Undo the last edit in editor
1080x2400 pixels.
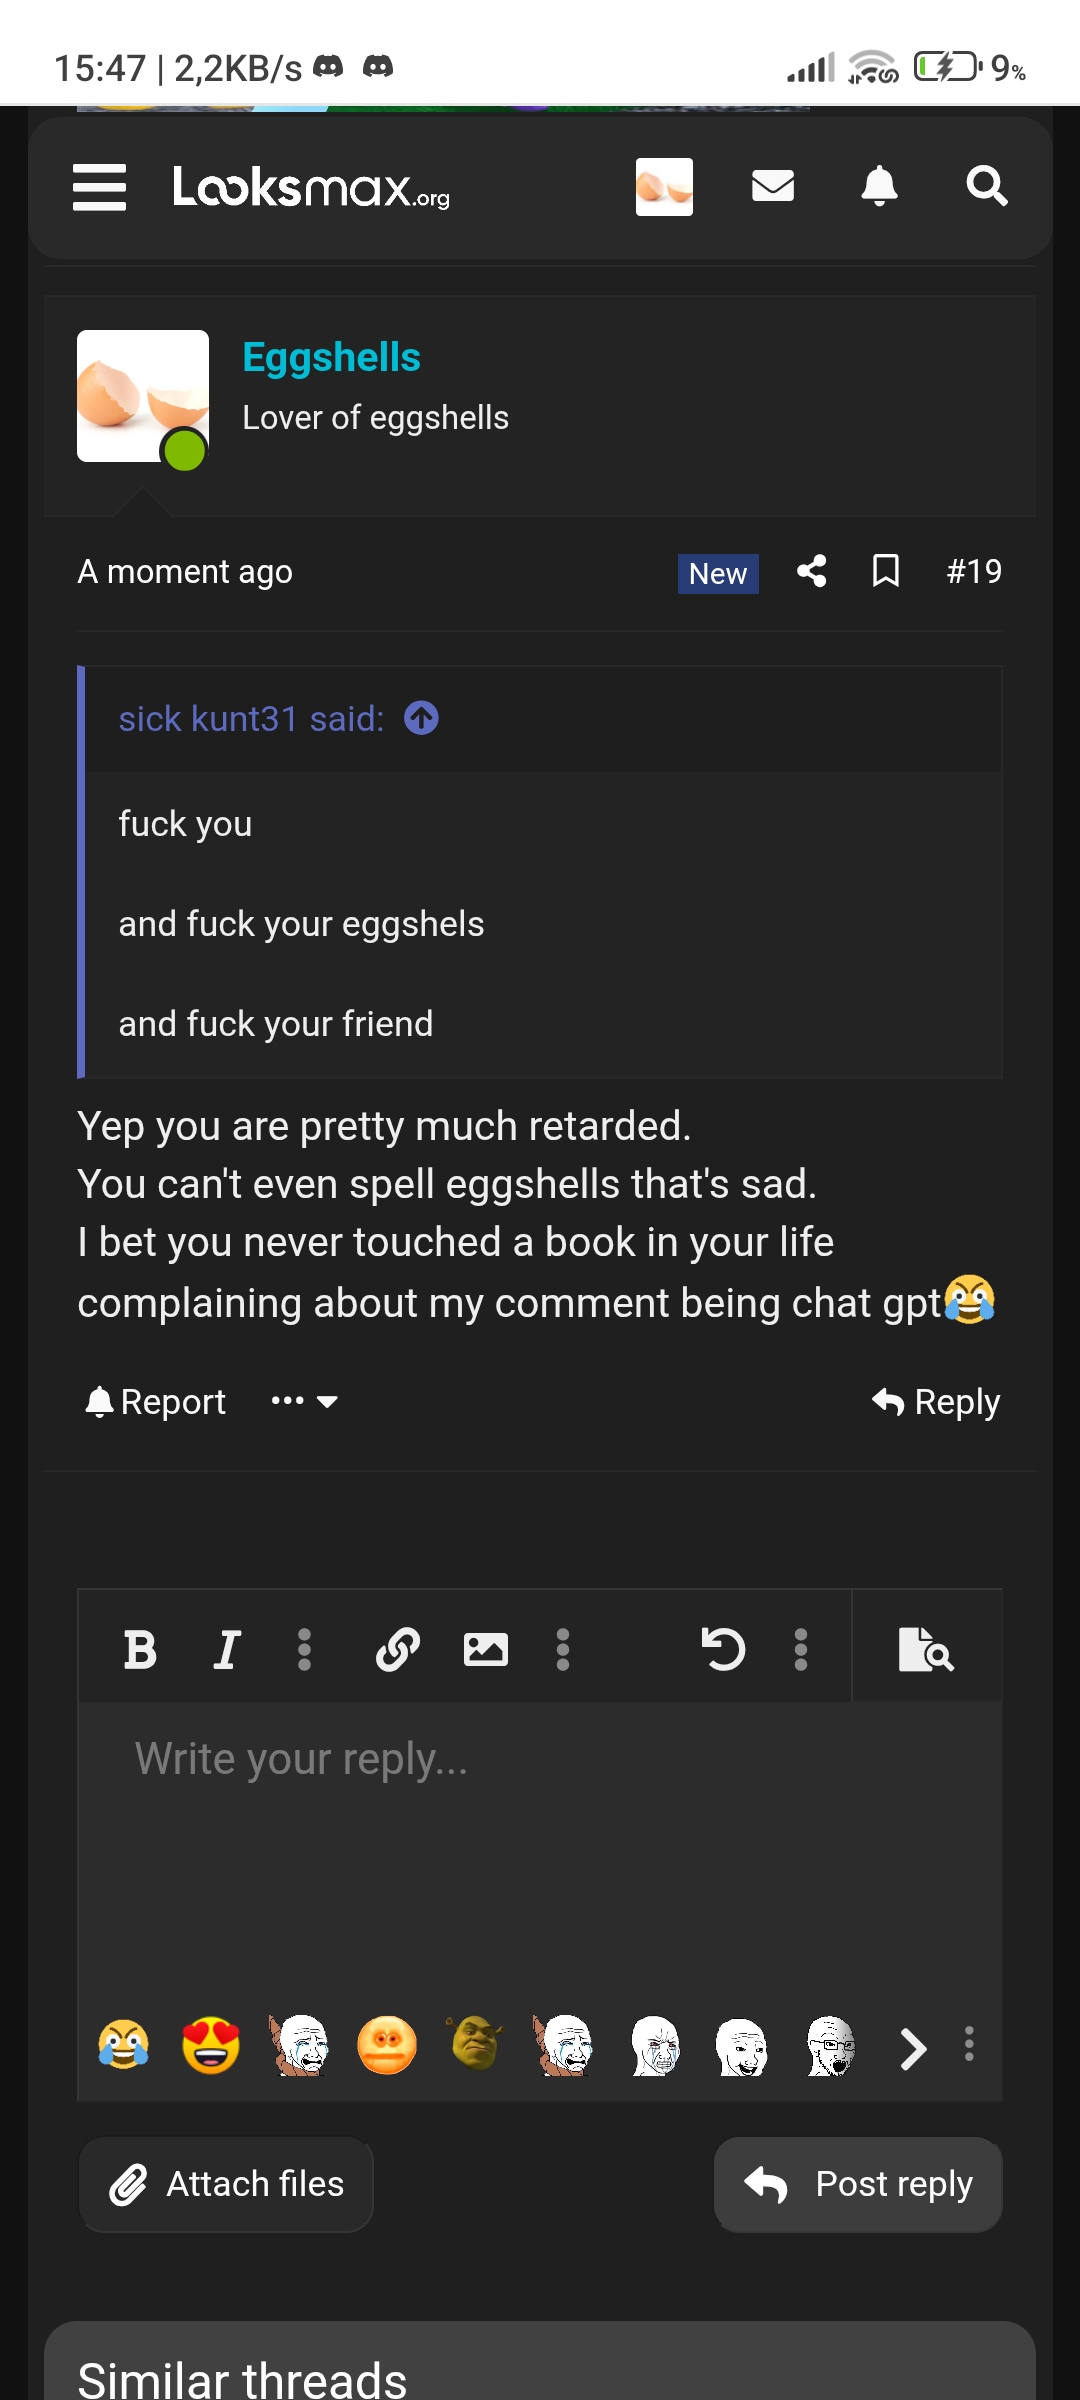point(723,1650)
